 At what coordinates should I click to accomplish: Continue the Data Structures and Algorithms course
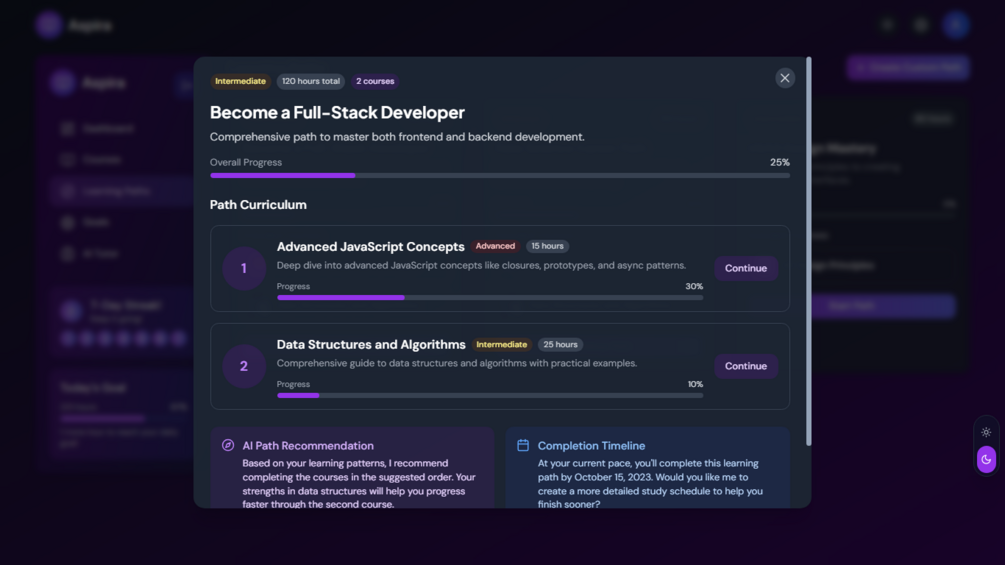[745, 366]
